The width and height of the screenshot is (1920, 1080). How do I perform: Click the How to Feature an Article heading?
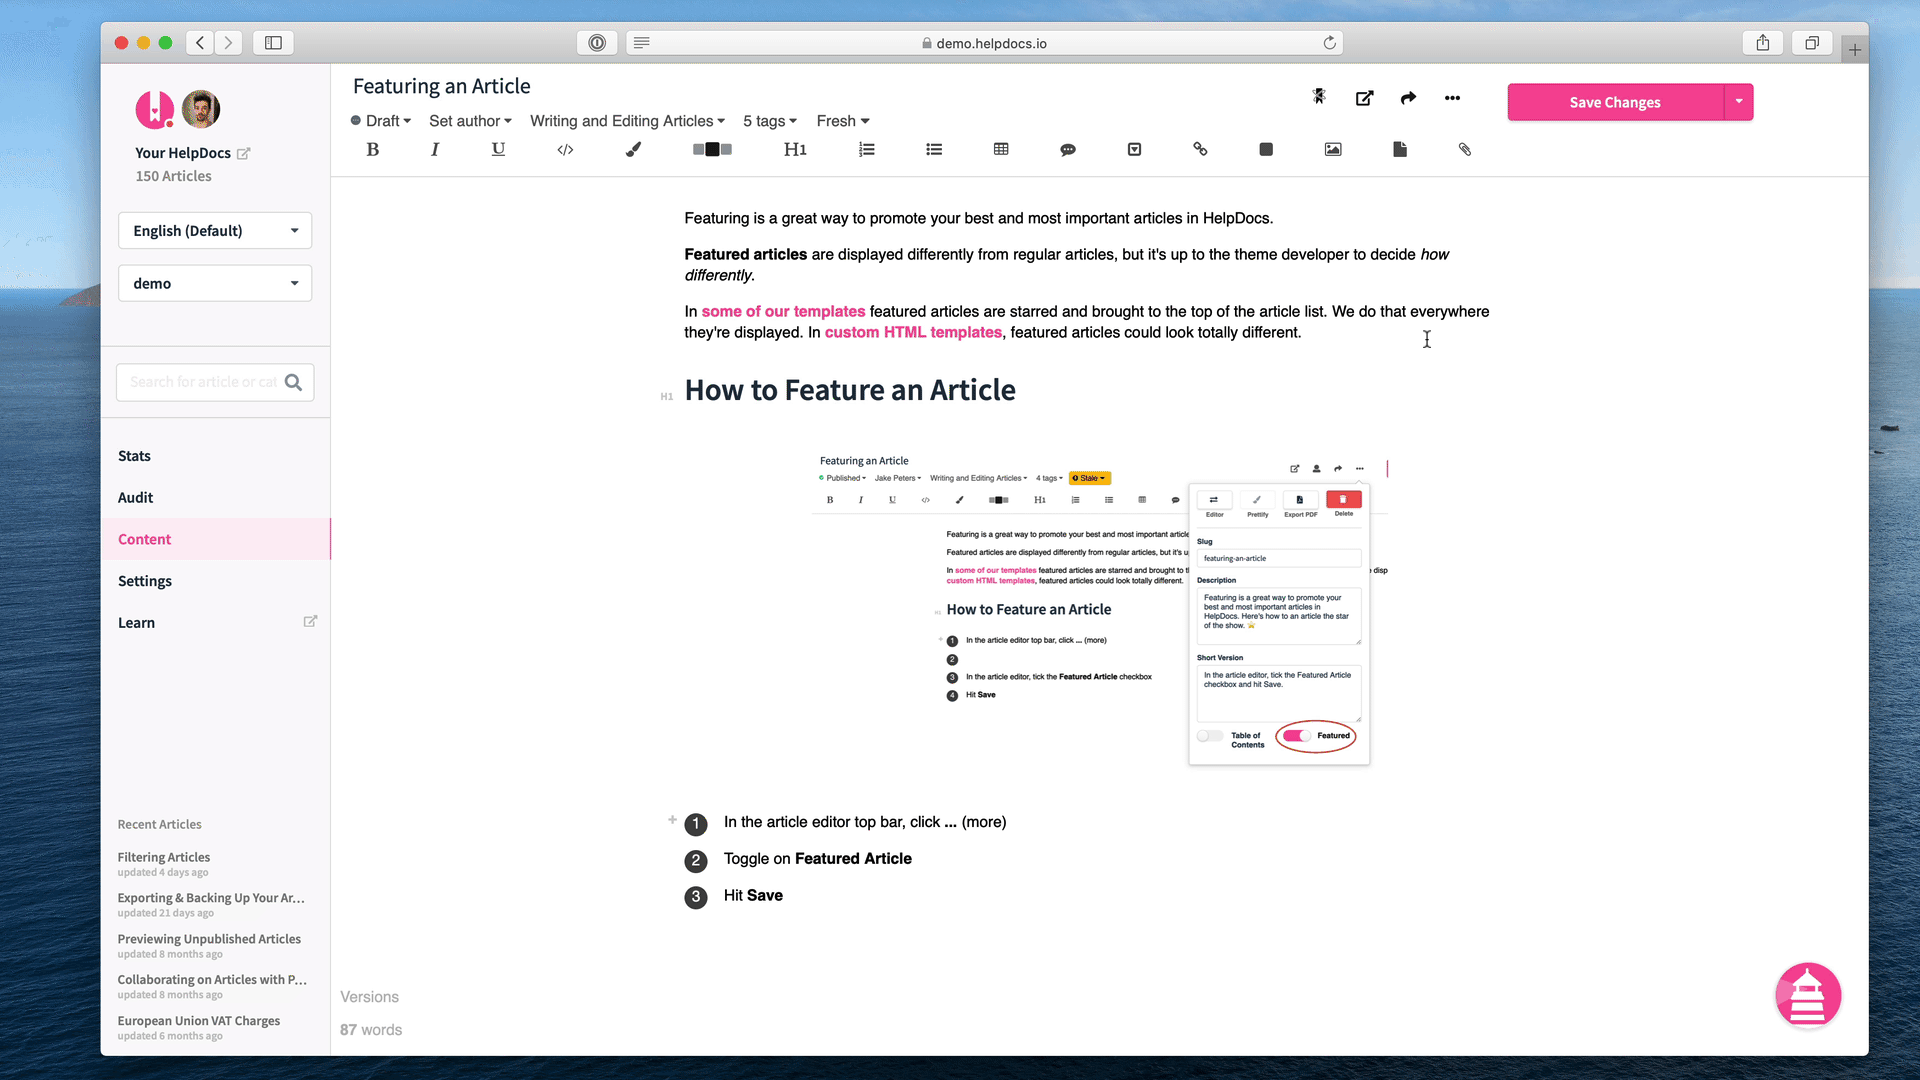(850, 390)
